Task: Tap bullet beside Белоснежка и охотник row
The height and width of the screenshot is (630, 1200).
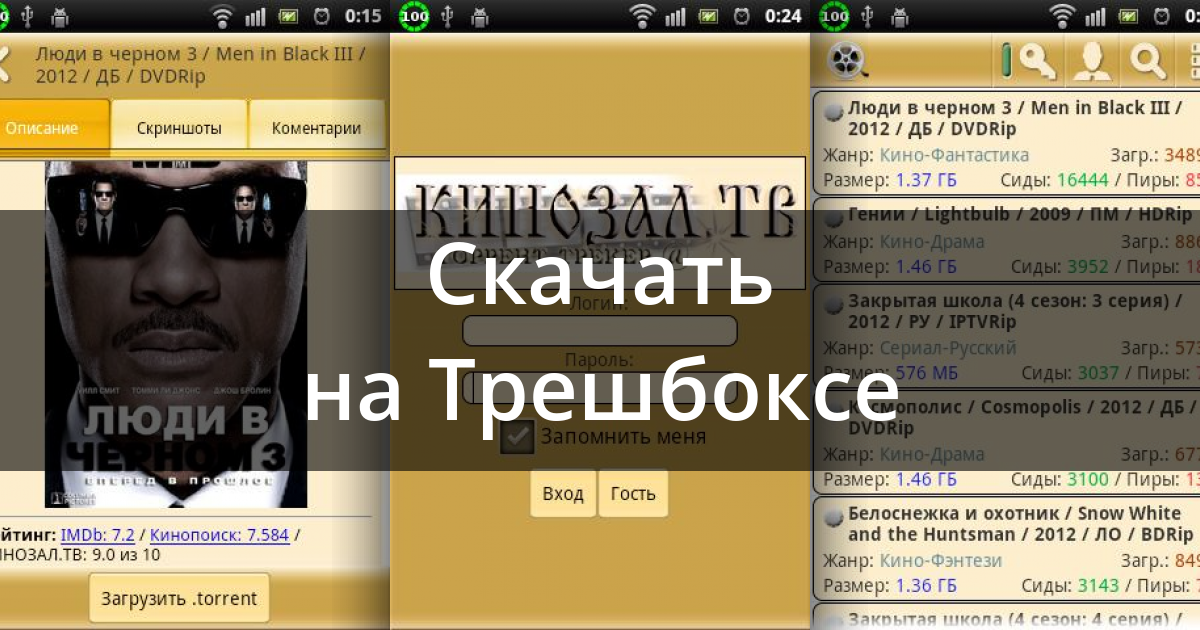Action: coord(832,517)
